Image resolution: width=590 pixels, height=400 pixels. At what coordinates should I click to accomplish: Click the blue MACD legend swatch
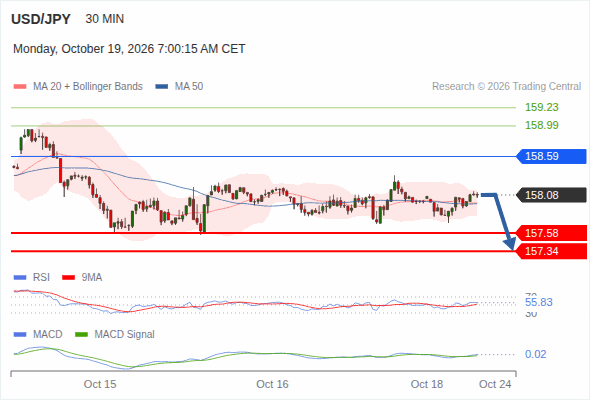coord(20,335)
